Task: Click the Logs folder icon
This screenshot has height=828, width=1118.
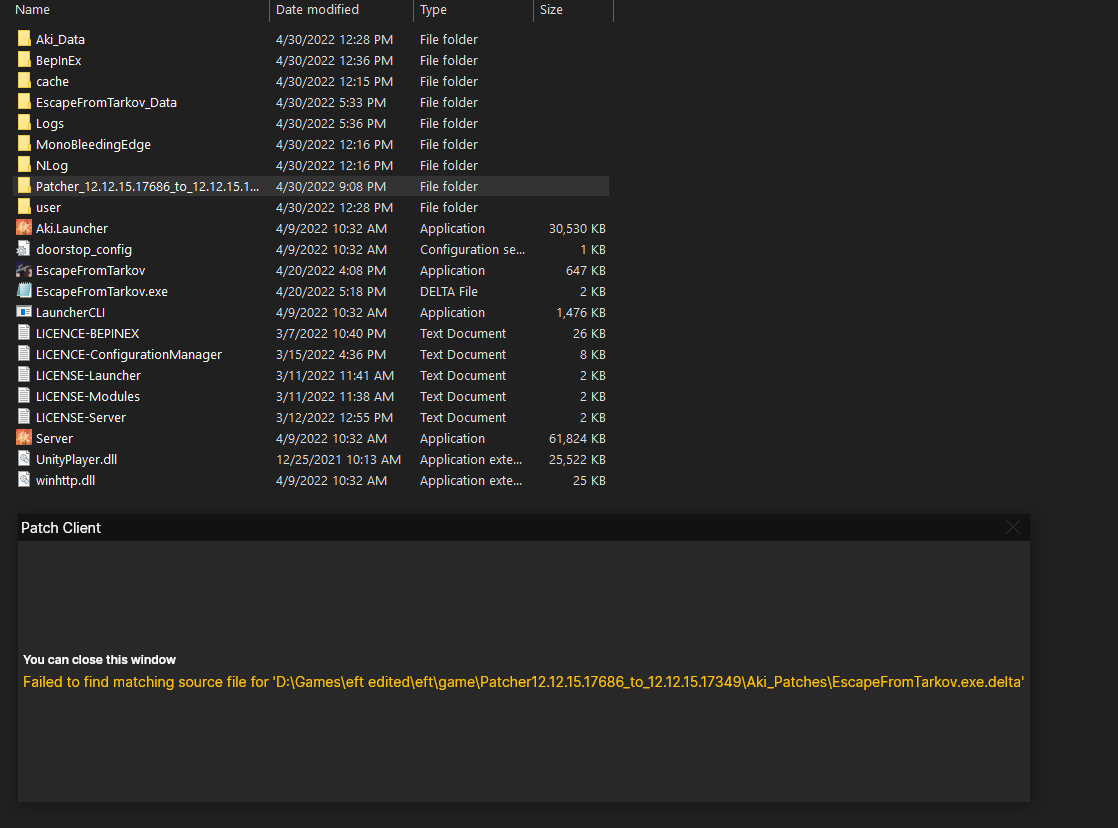Action: pos(24,123)
